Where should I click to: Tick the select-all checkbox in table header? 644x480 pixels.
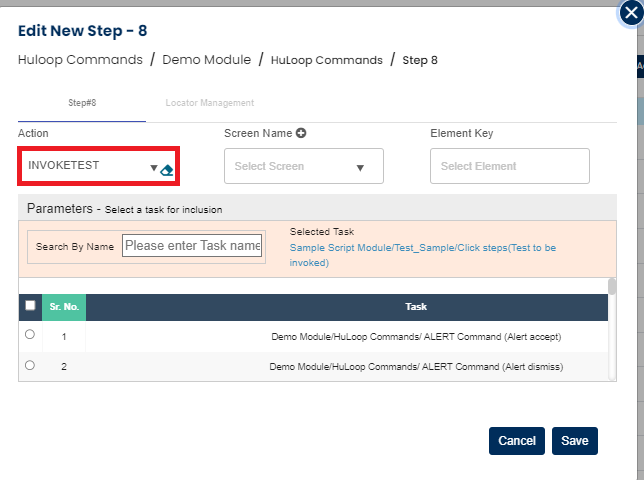click(x=30, y=306)
